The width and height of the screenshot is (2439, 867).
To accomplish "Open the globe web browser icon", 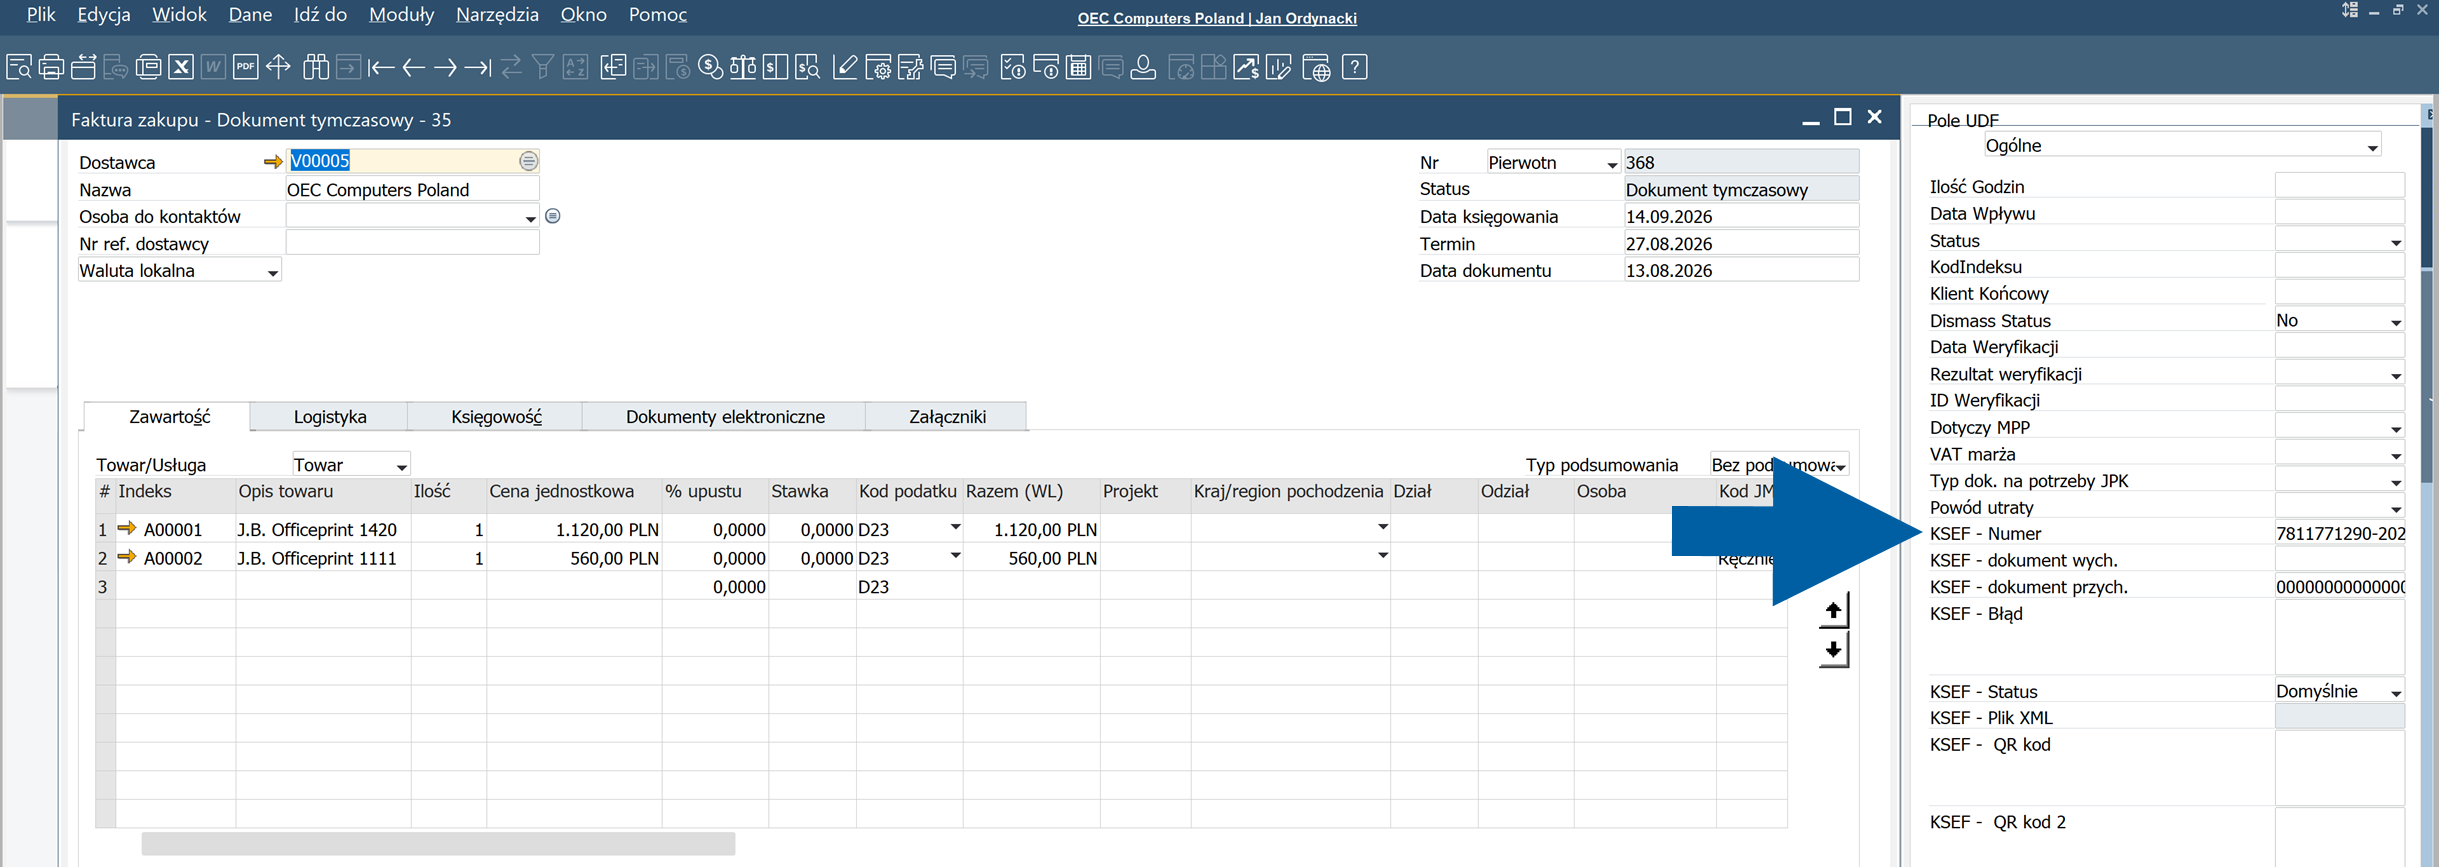I will tap(1317, 67).
